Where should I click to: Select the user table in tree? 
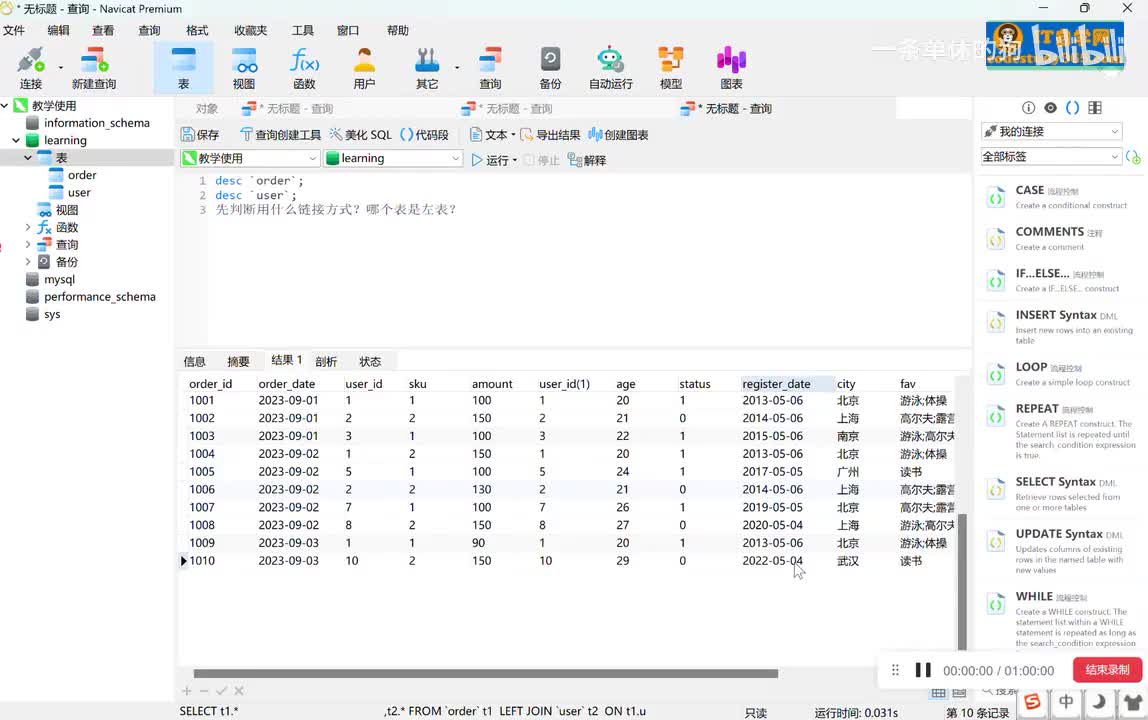(79, 193)
